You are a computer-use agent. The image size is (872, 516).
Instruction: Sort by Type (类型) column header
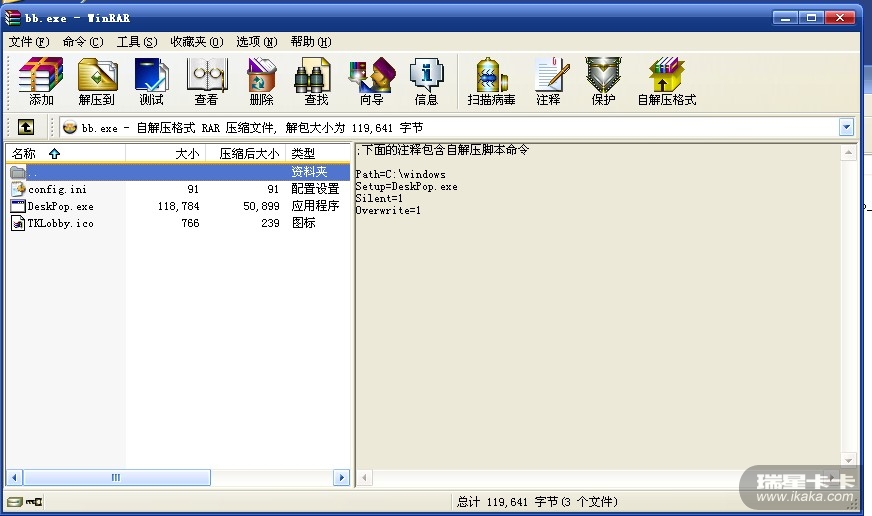point(318,153)
